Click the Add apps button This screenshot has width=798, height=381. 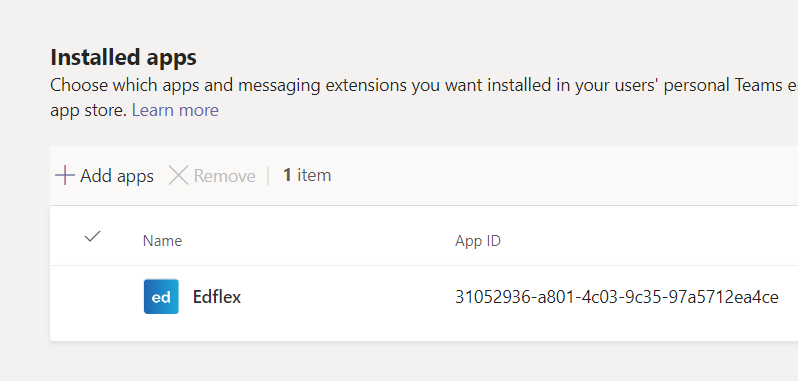point(104,175)
